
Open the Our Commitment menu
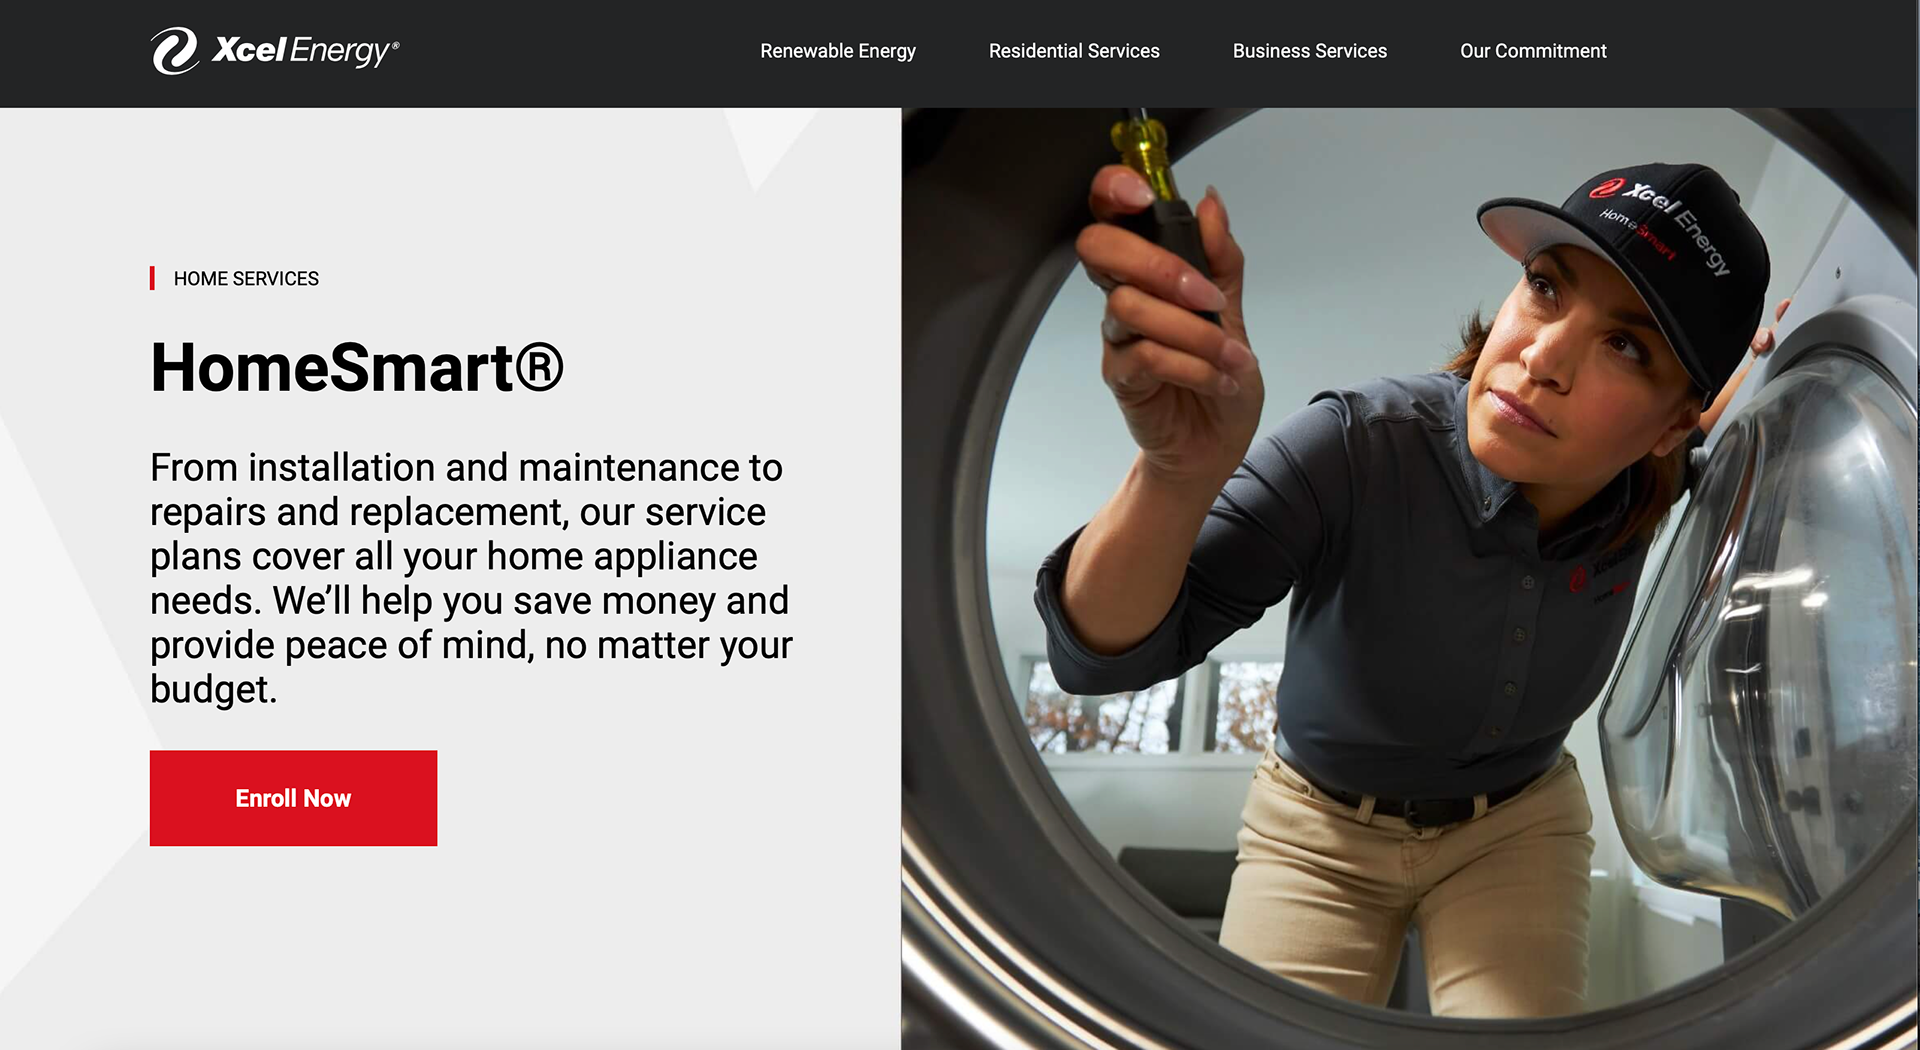(x=1533, y=51)
